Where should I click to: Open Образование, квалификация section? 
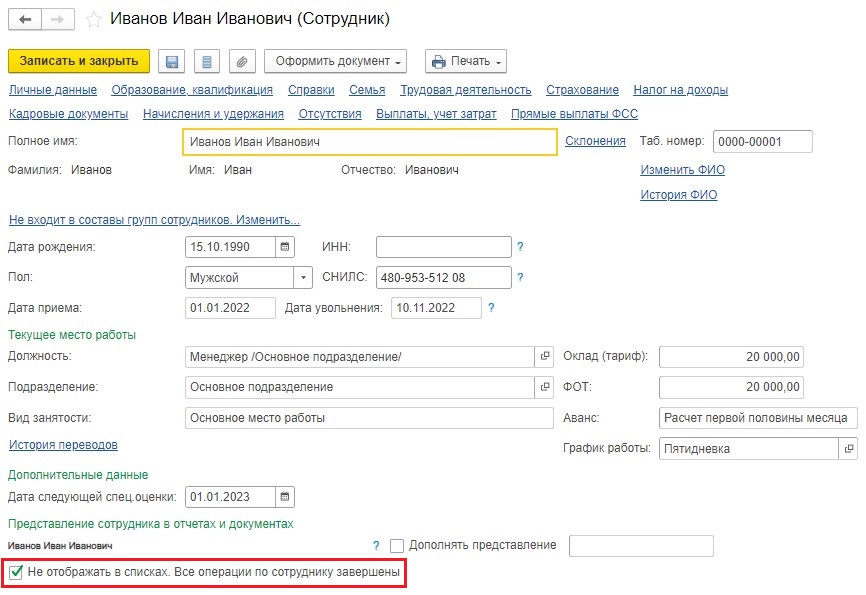click(x=192, y=90)
